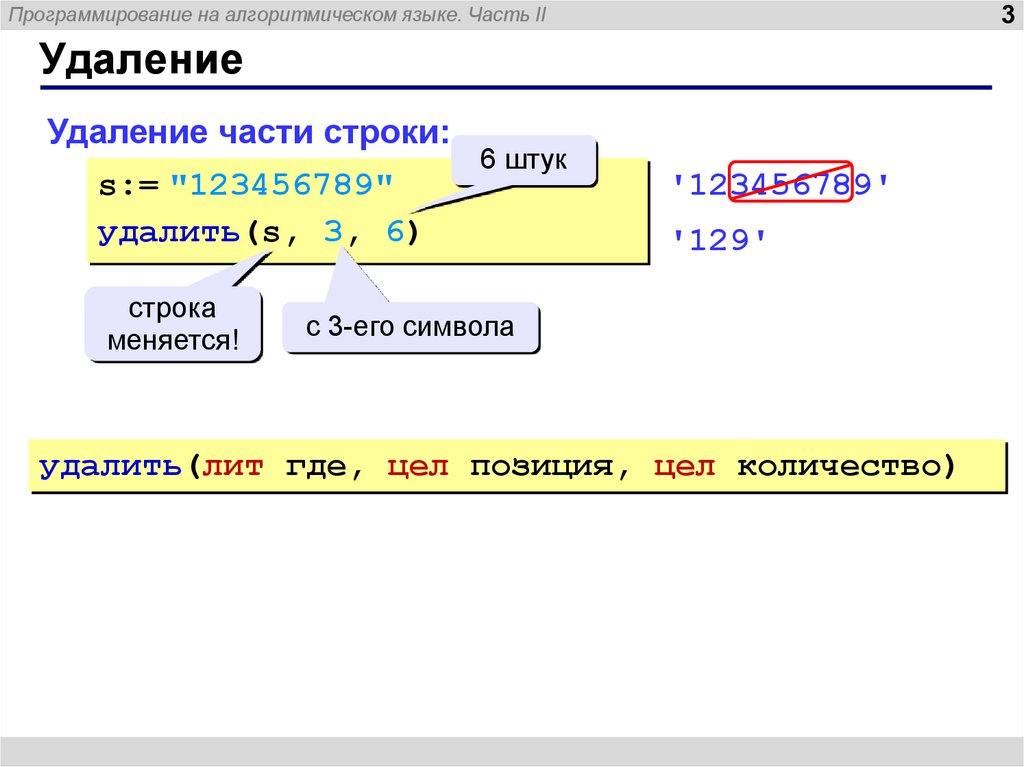Click the horizontal line under the title

(x=512, y=86)
